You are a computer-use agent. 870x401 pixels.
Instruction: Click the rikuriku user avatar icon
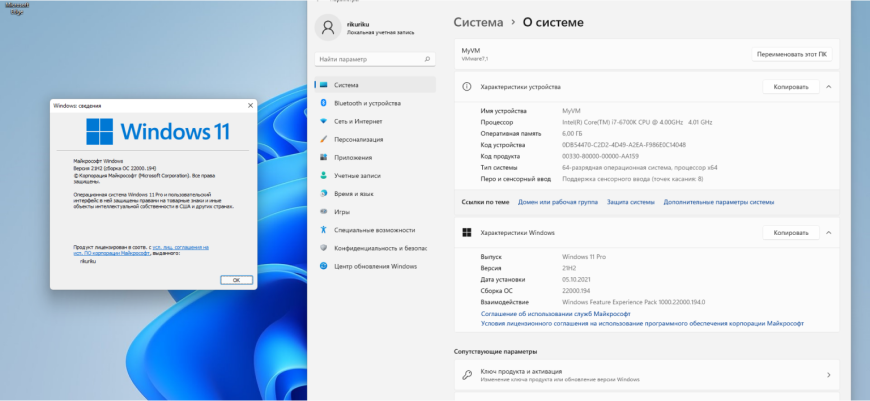pyautogui.click(x=328, y=28)
